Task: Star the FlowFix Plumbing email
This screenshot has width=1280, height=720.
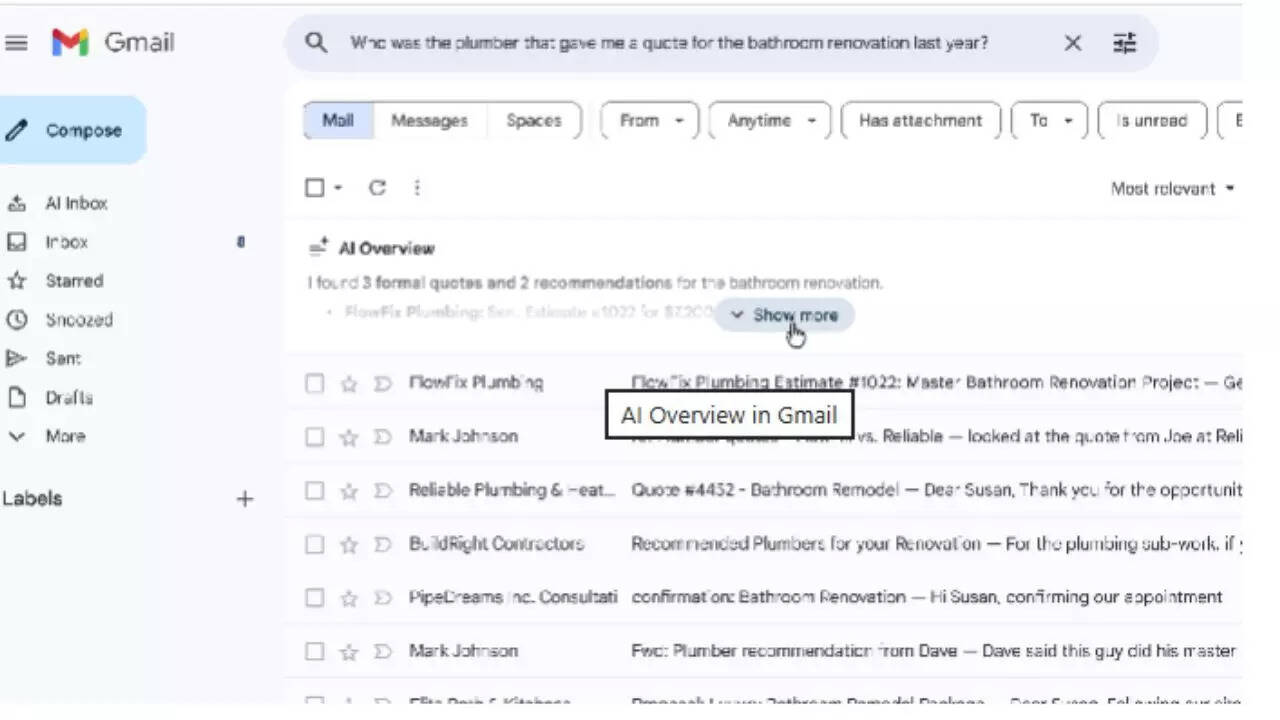Action: tap(348, 383)
